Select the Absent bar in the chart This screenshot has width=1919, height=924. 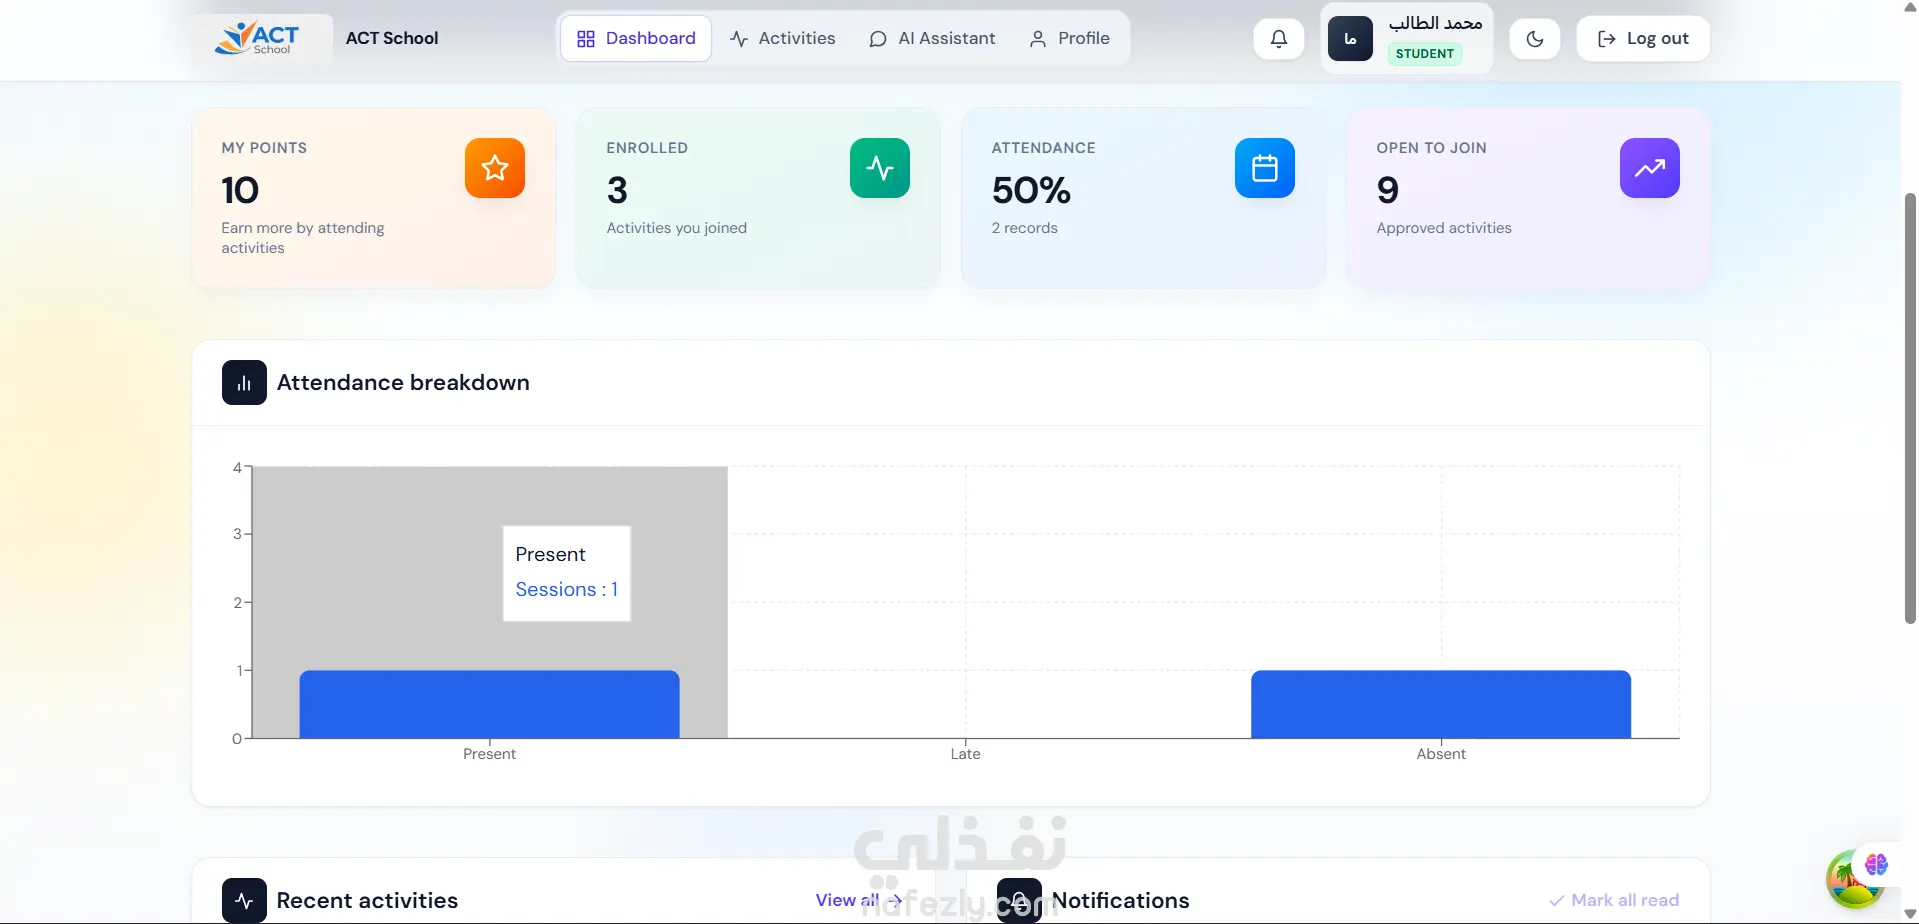click(1441, 704)
